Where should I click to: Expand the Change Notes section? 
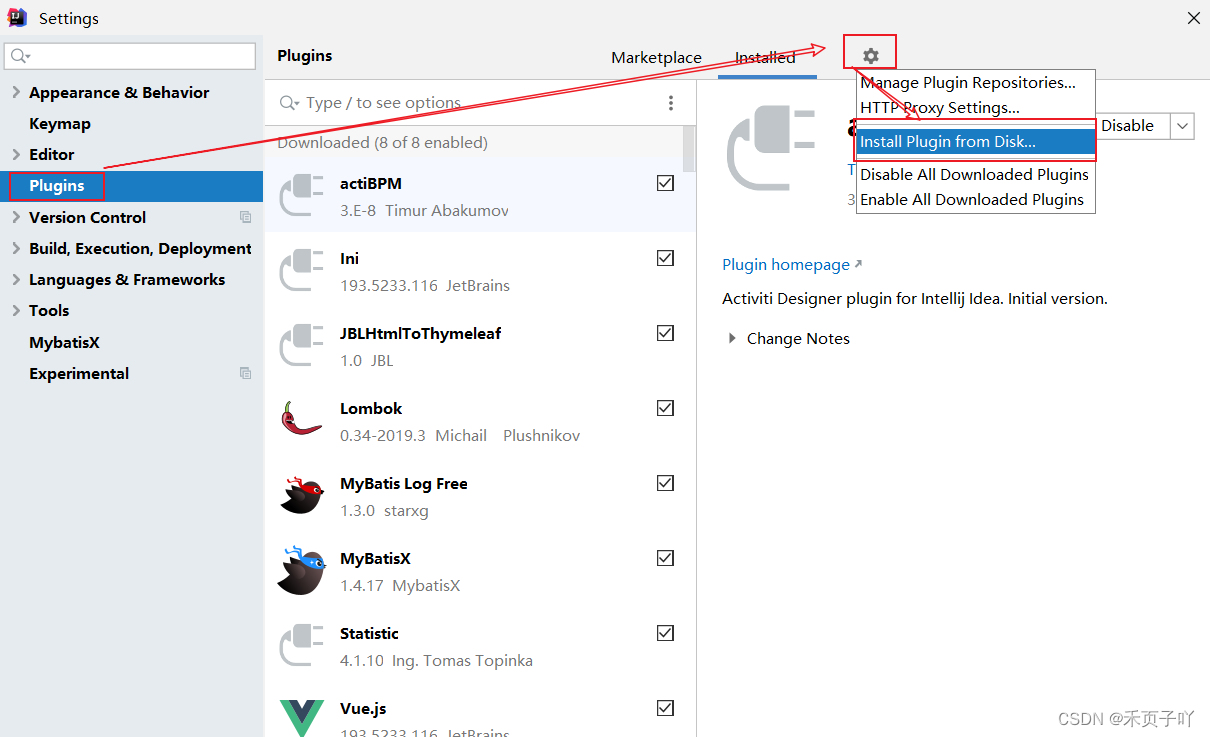733,339
